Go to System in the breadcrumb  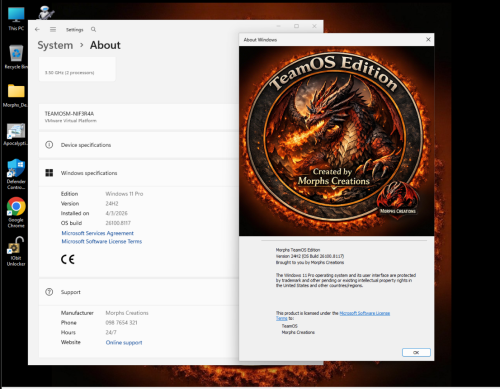click(x=55, y=45)
